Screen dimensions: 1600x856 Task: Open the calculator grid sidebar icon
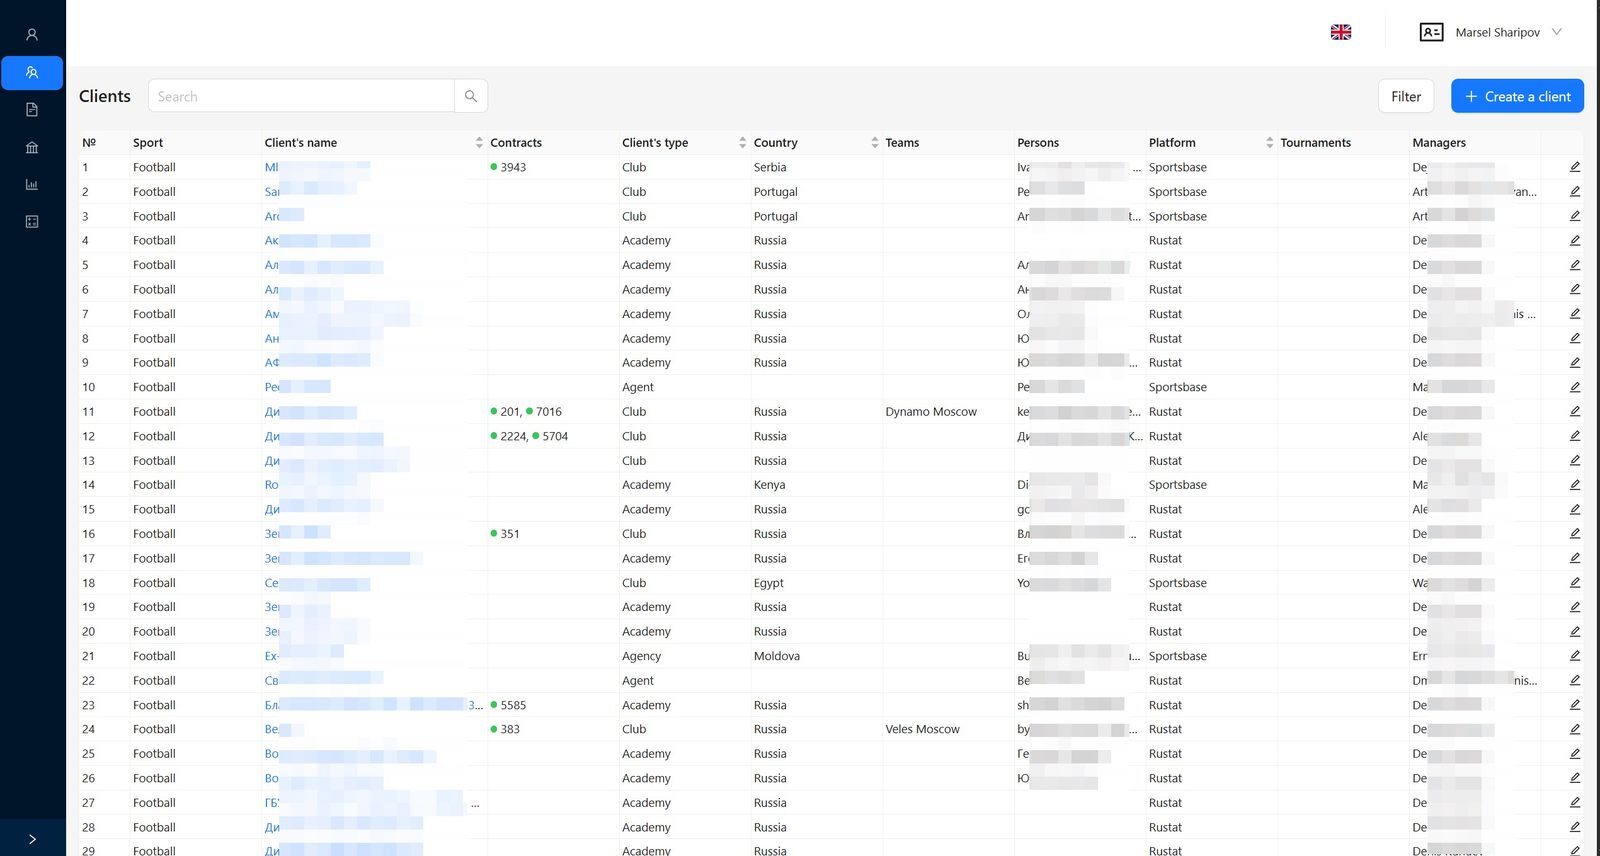point(32,222)
